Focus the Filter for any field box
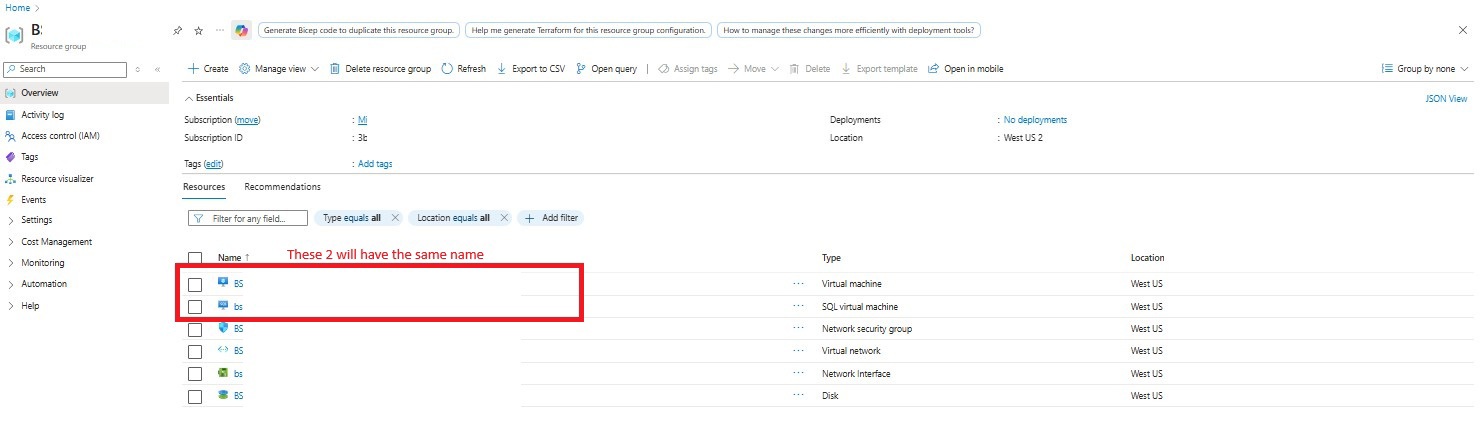Screen dimensions: 1481x438 248,218
